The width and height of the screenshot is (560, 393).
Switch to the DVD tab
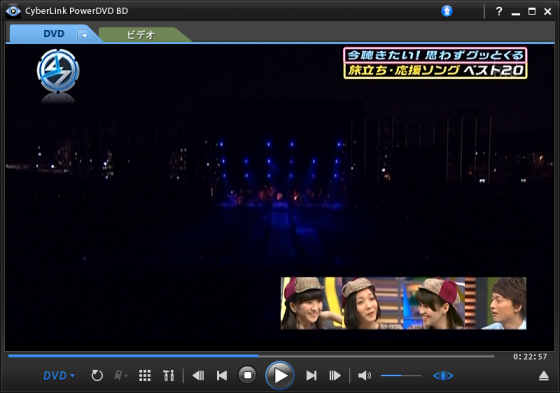[x=54, y=34]
